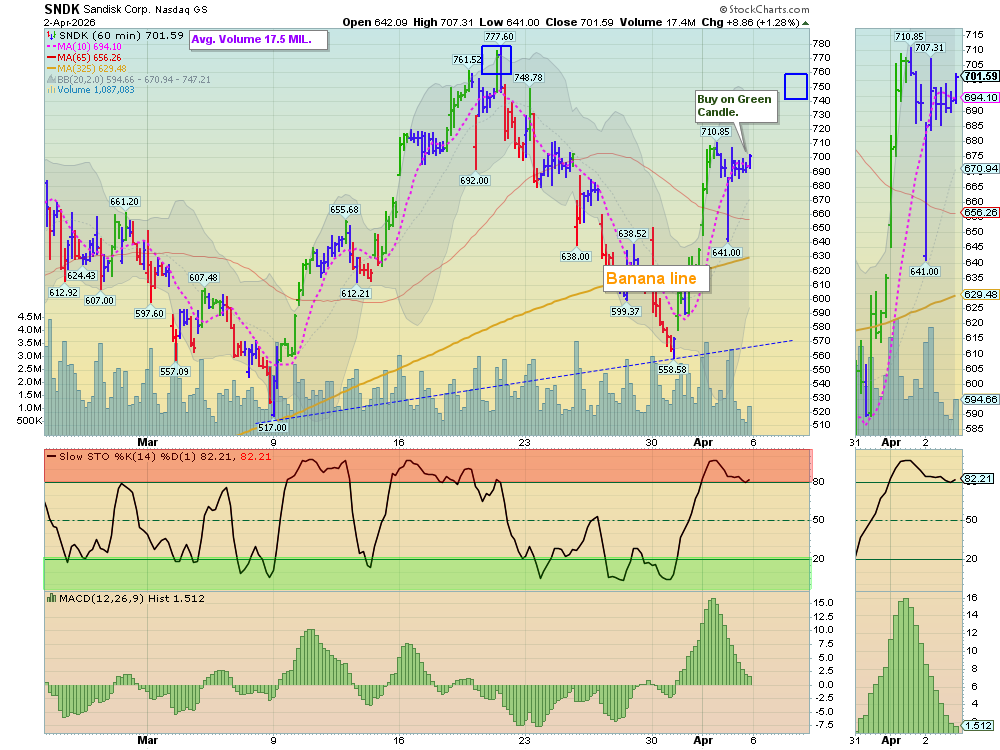This screenshot has width=1000, height=750.
Task: Click the 710.85 peak price label in main chart
Action: point(715,131)
